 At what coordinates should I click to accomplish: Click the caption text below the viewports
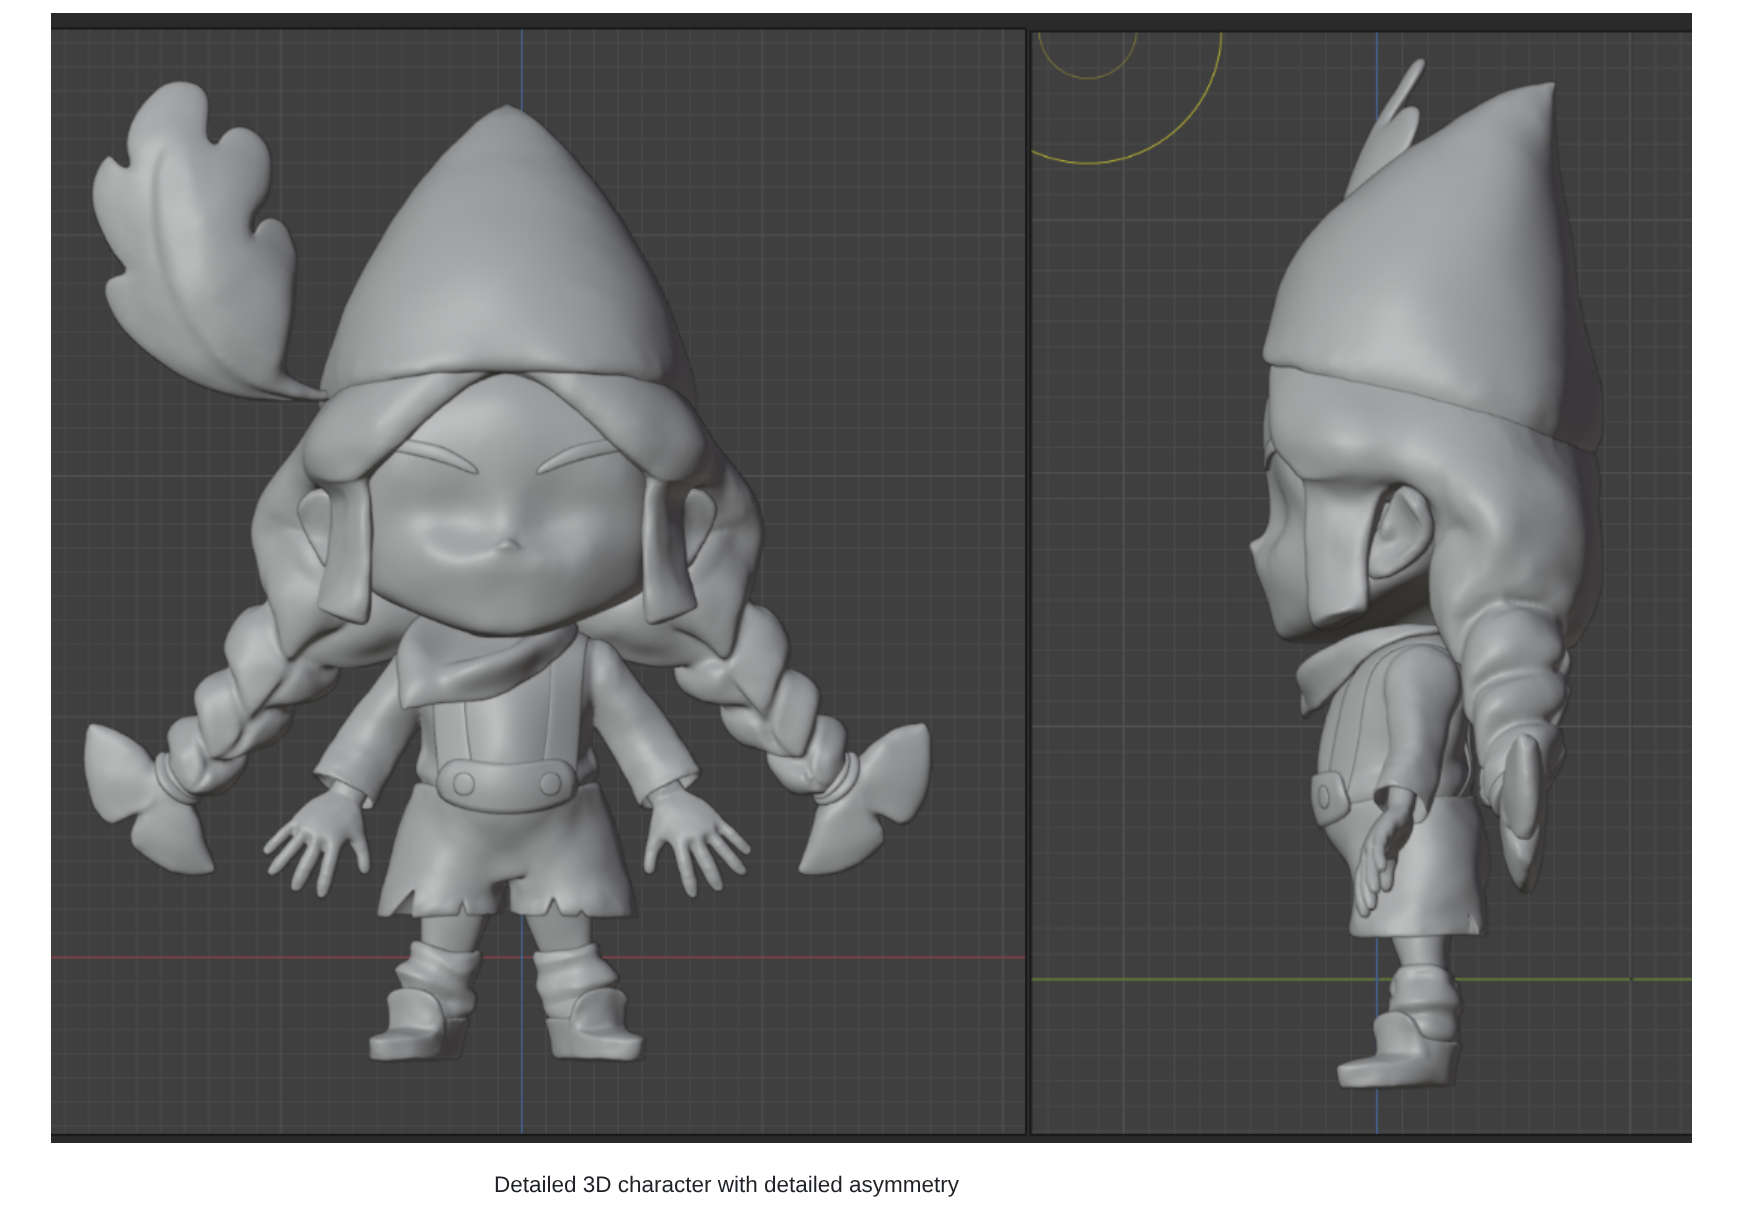726,1185
